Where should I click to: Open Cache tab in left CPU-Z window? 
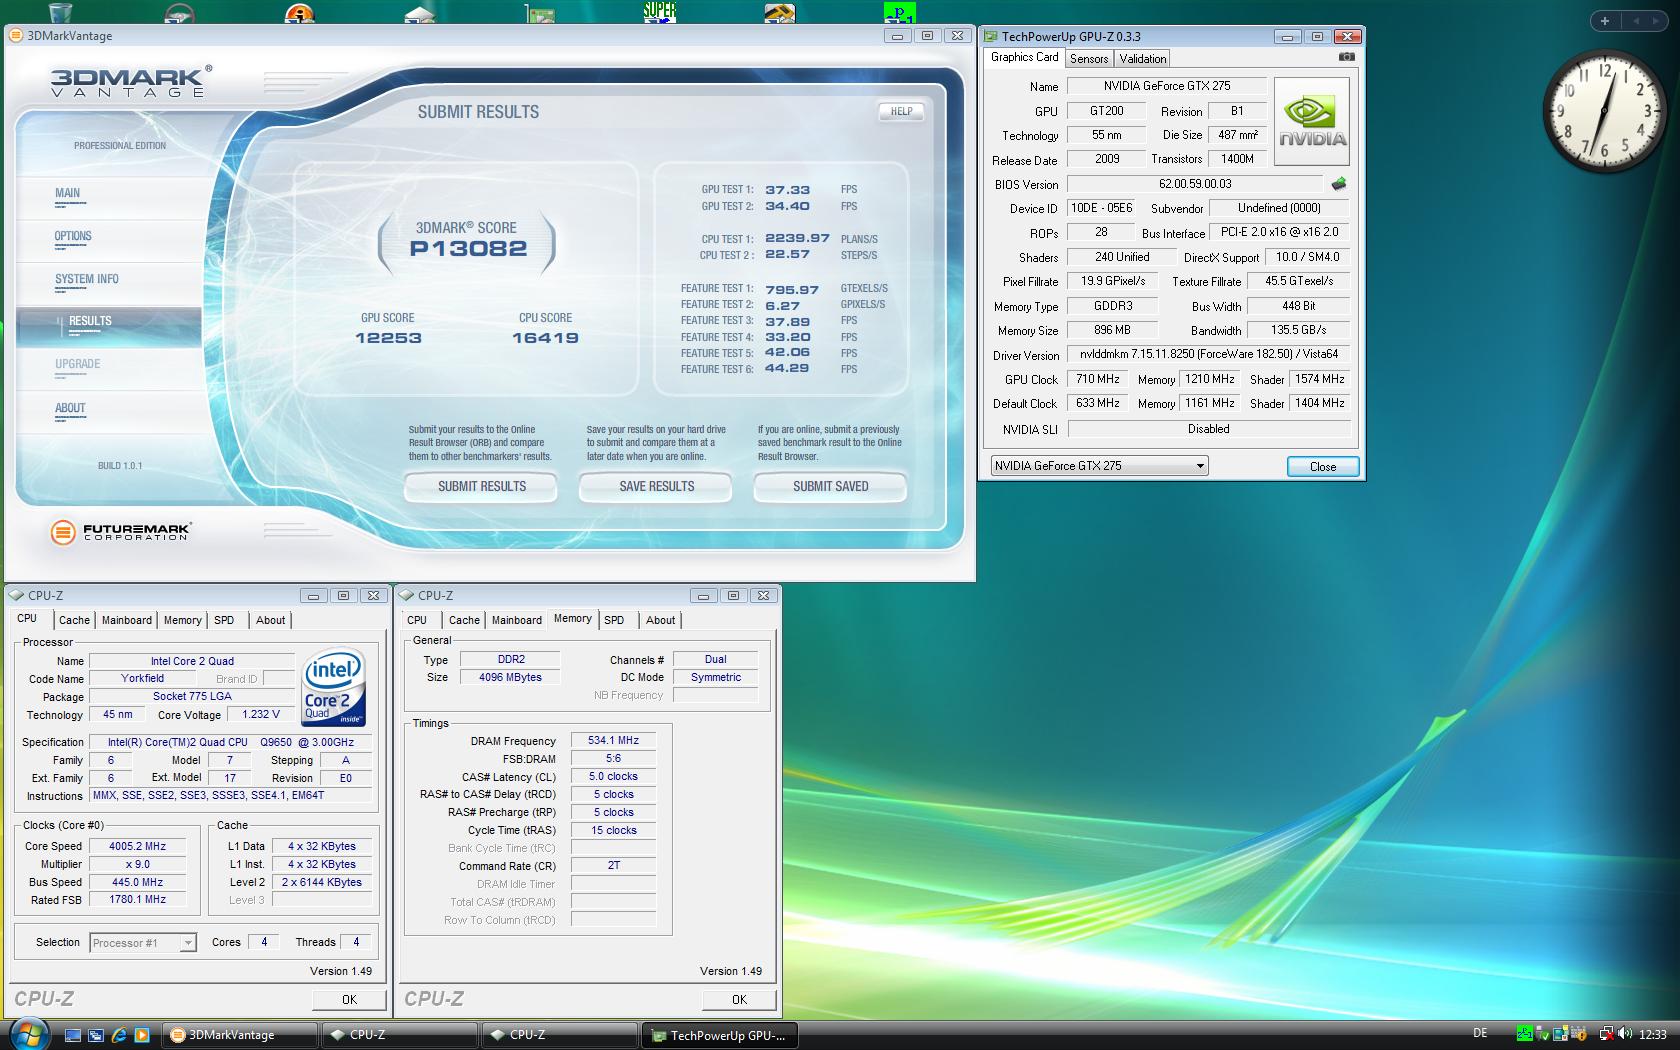tap(74, 620)
